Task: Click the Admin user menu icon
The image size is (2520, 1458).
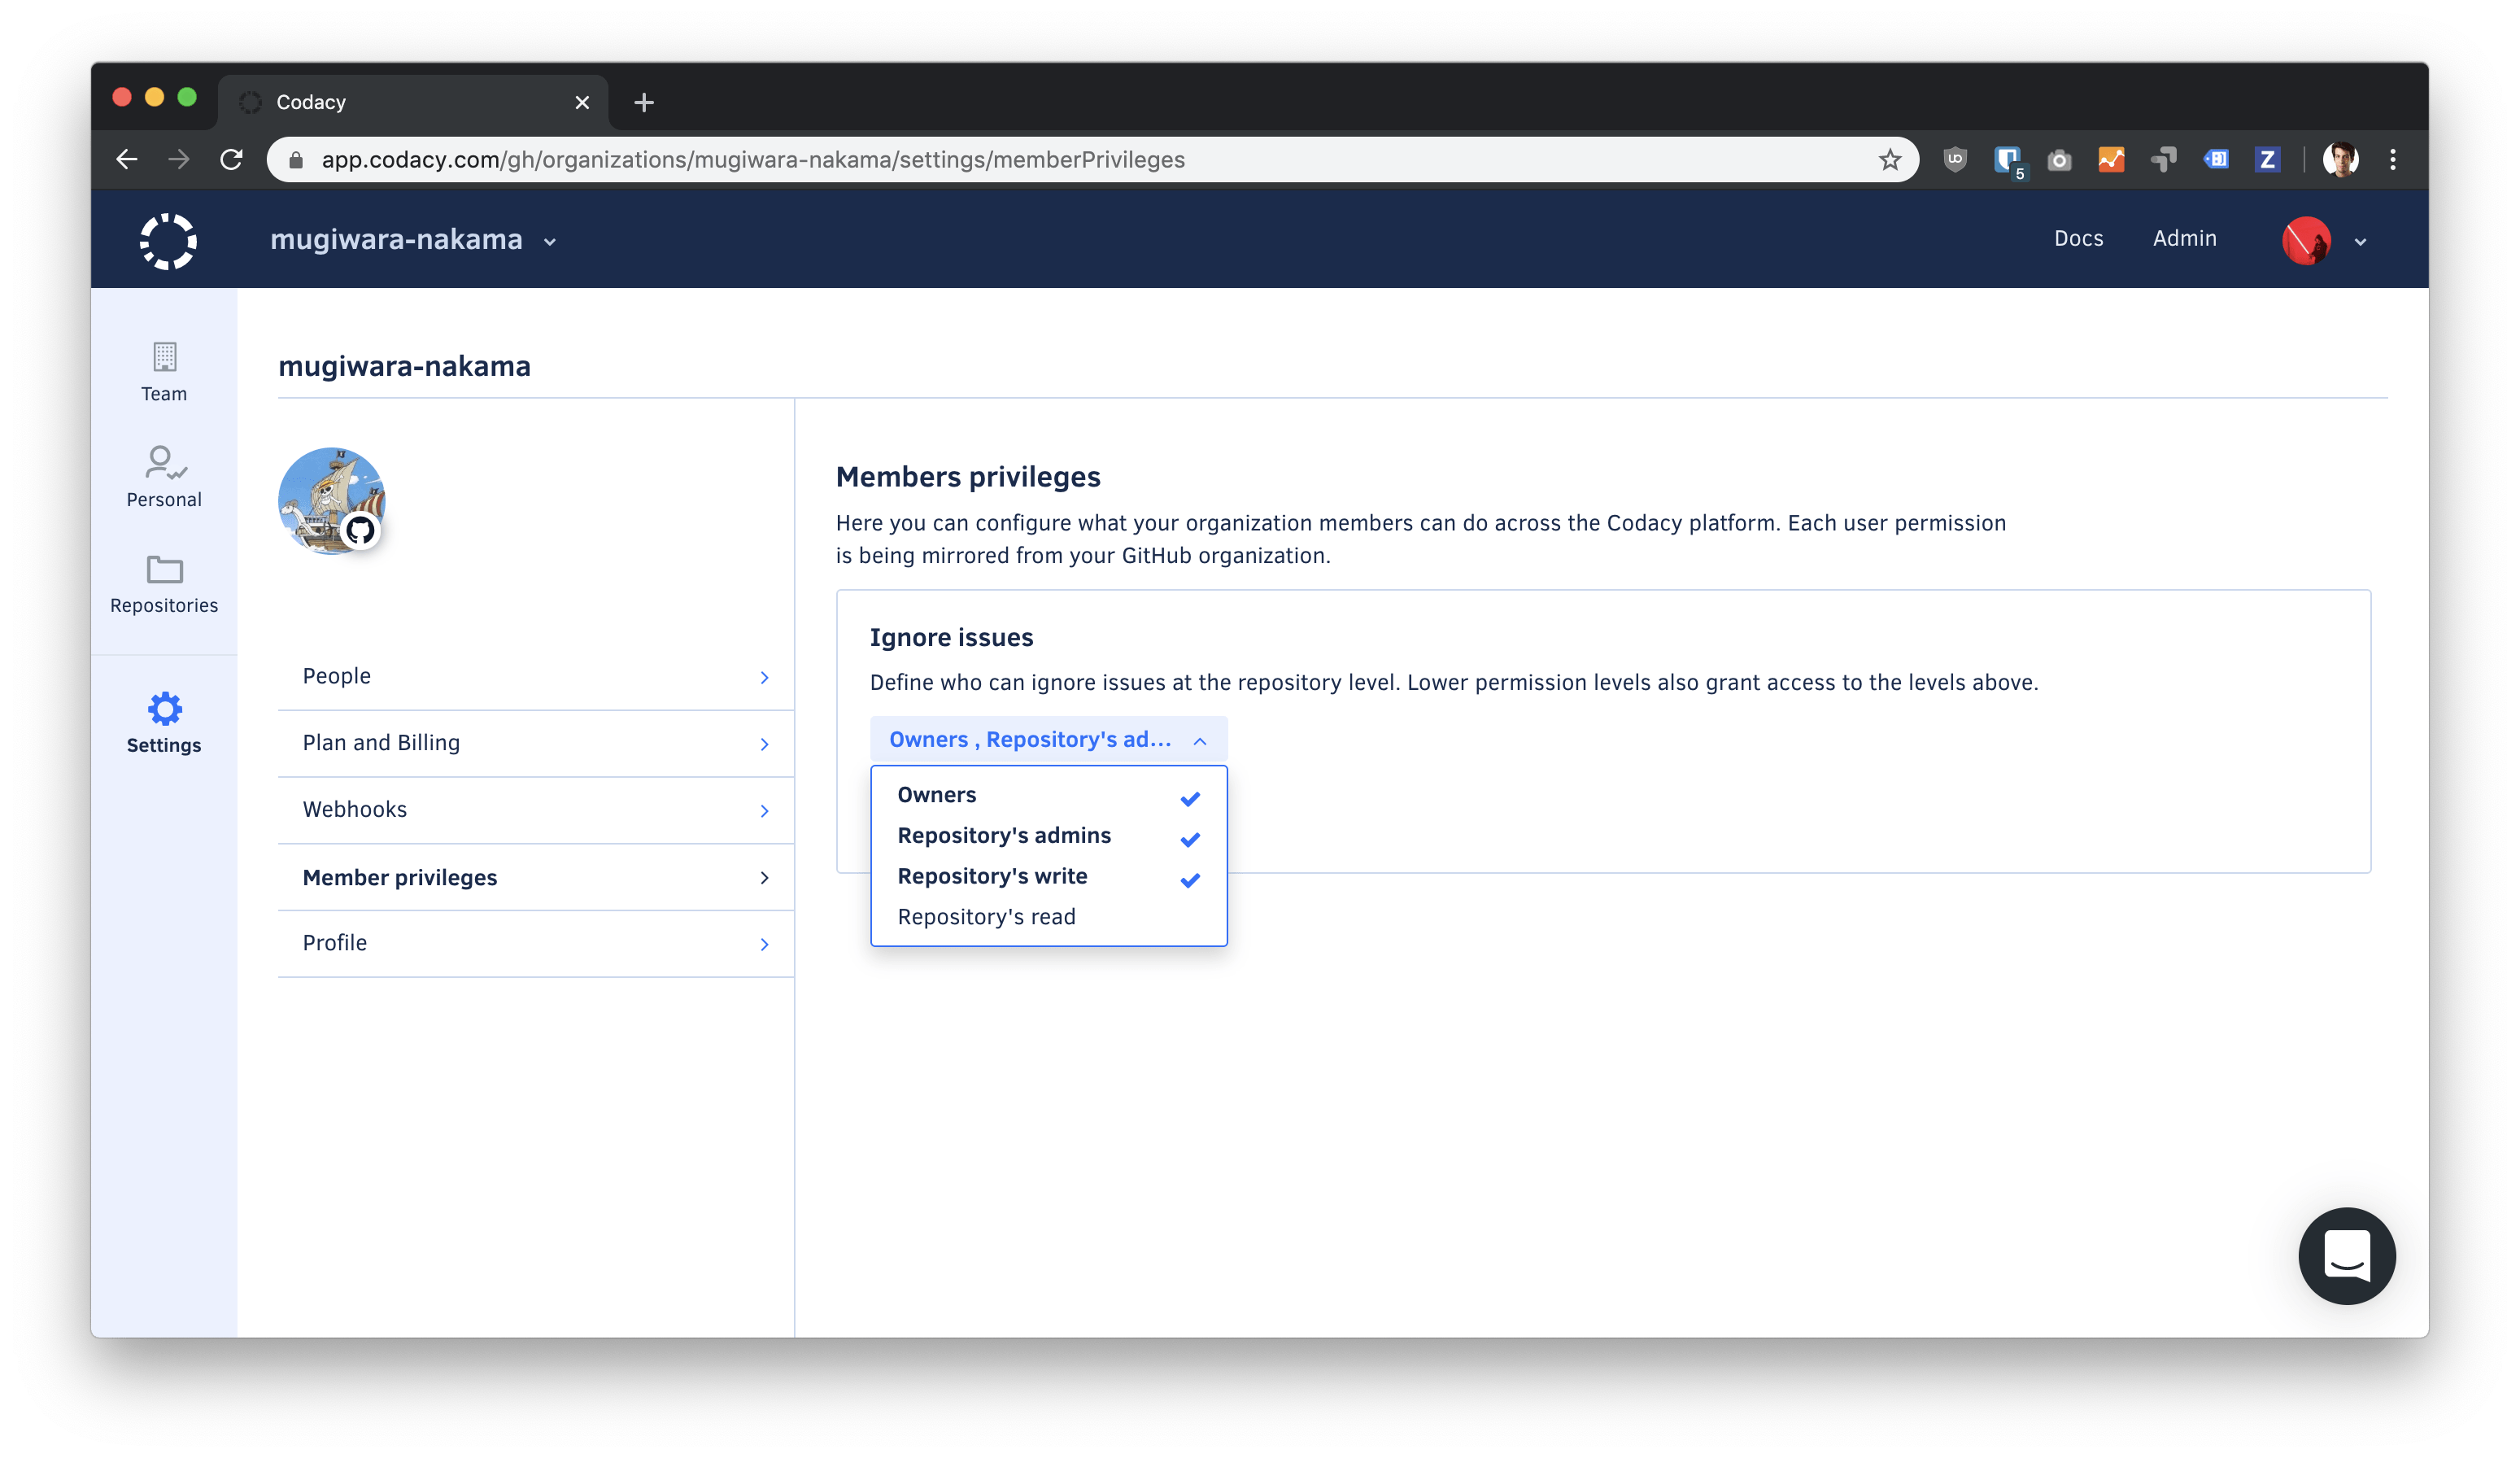Action: 2310,239
